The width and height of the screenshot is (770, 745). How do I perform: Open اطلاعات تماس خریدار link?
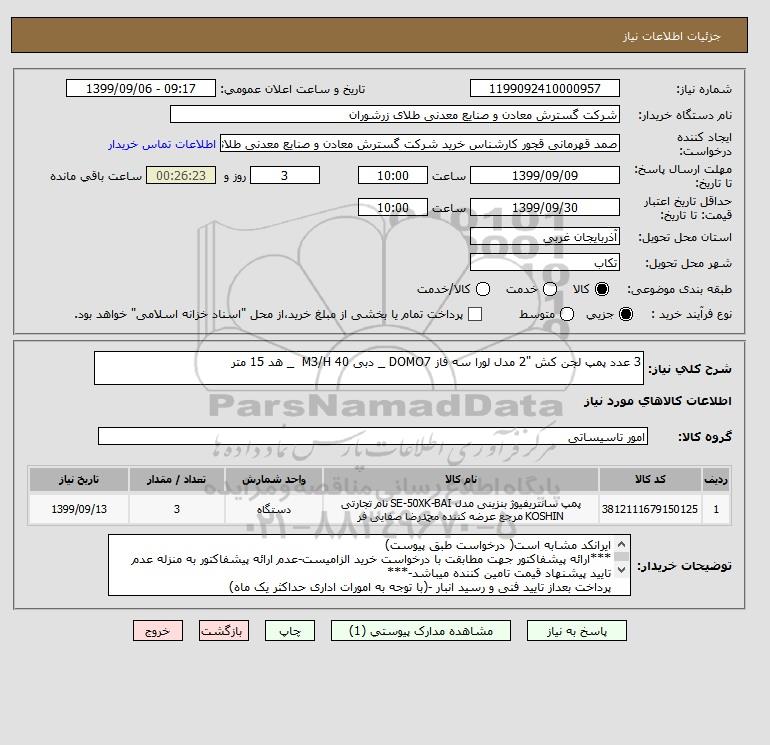pyautogui.click(x=162, y=144)
